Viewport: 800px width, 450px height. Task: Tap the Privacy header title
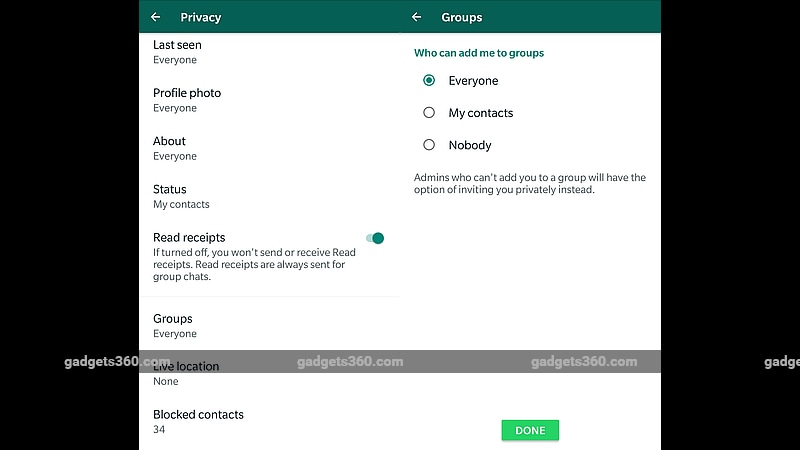(200, 17)
